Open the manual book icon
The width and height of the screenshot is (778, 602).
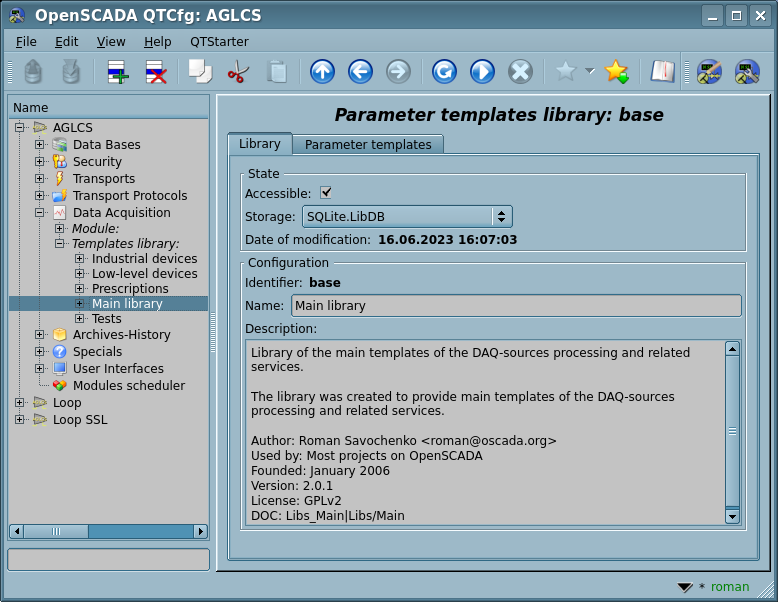point(662,72)
